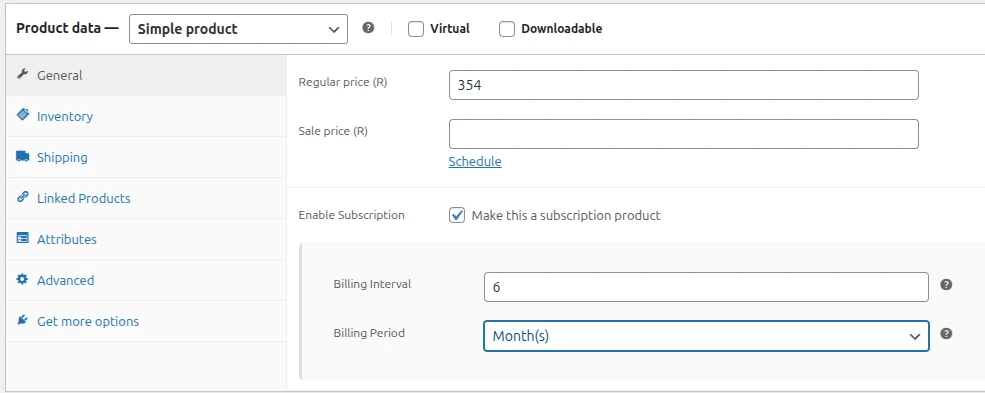The height and width of the screenshot is (393, 985).
Task: Click the Get more options plug icon
Action: click(x=23, y=320)
